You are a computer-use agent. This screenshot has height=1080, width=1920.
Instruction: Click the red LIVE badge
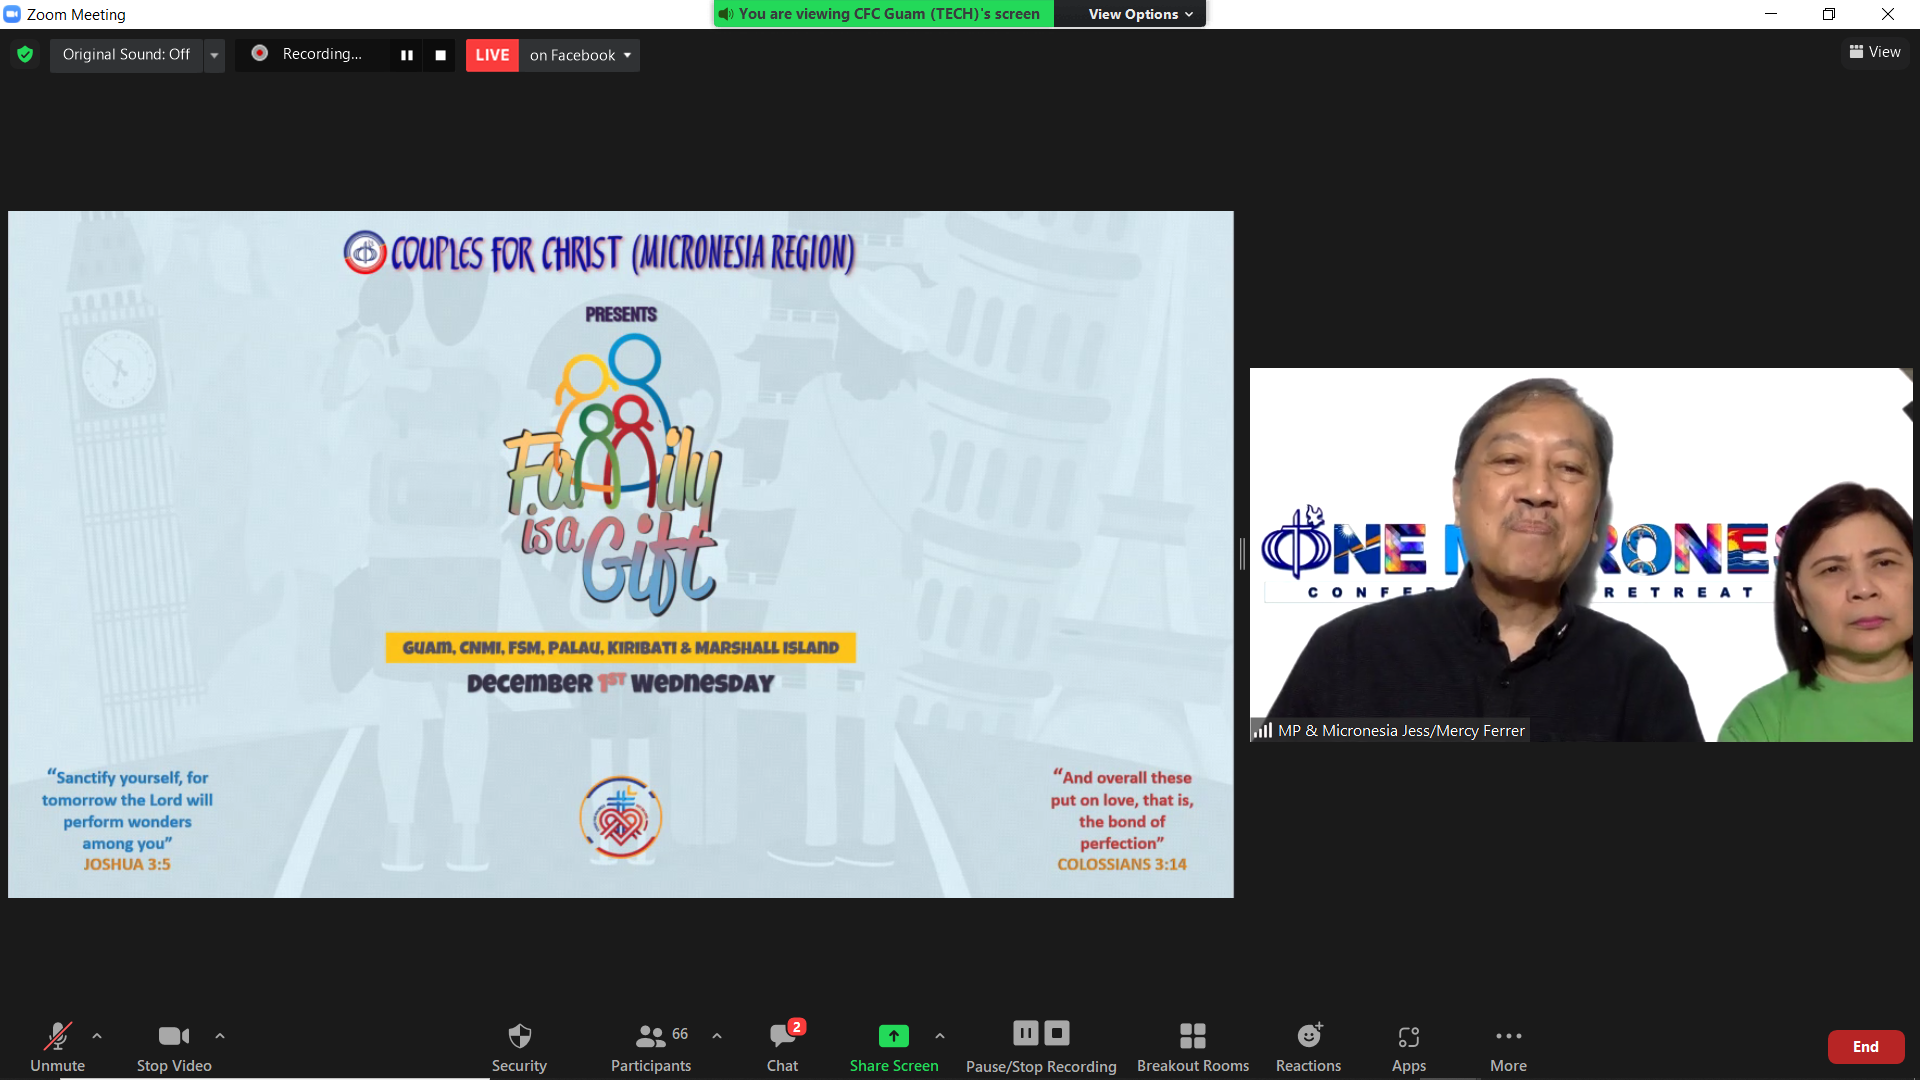(x=492, y=55)
